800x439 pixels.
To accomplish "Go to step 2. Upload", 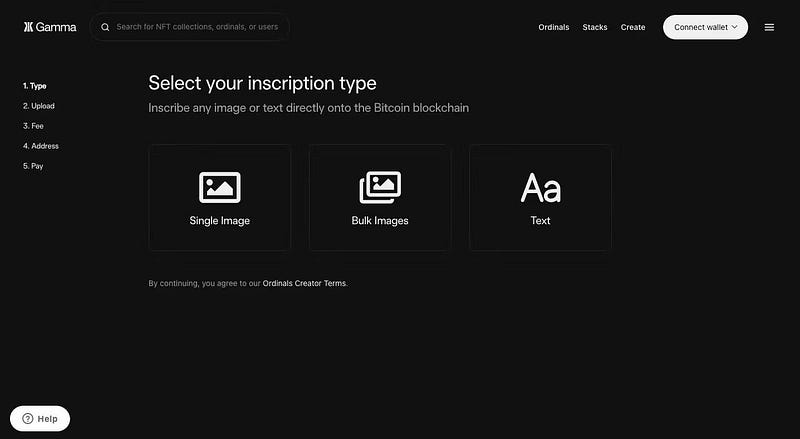I will 39,106.
